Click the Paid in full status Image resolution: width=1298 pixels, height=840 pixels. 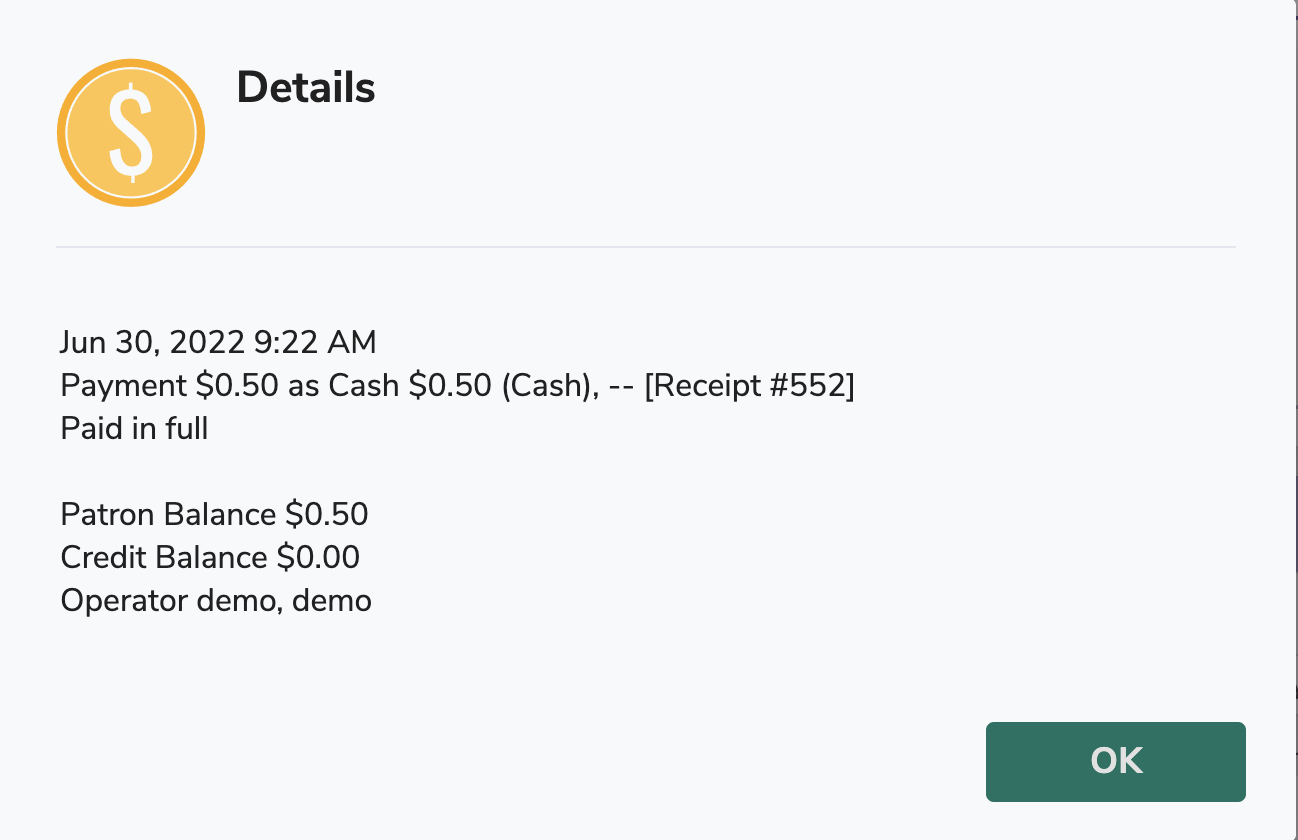[134, 429]
